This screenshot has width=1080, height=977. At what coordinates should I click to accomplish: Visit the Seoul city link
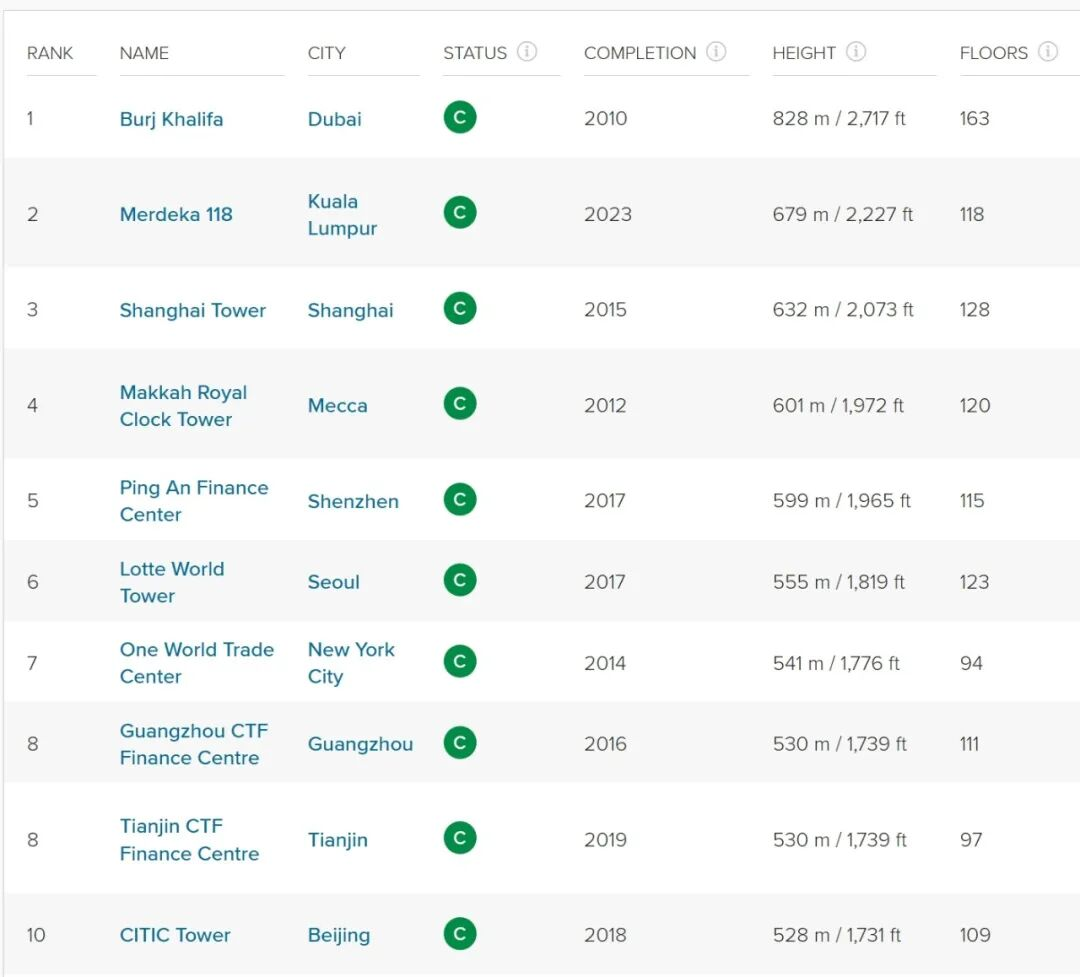[333, 582]
